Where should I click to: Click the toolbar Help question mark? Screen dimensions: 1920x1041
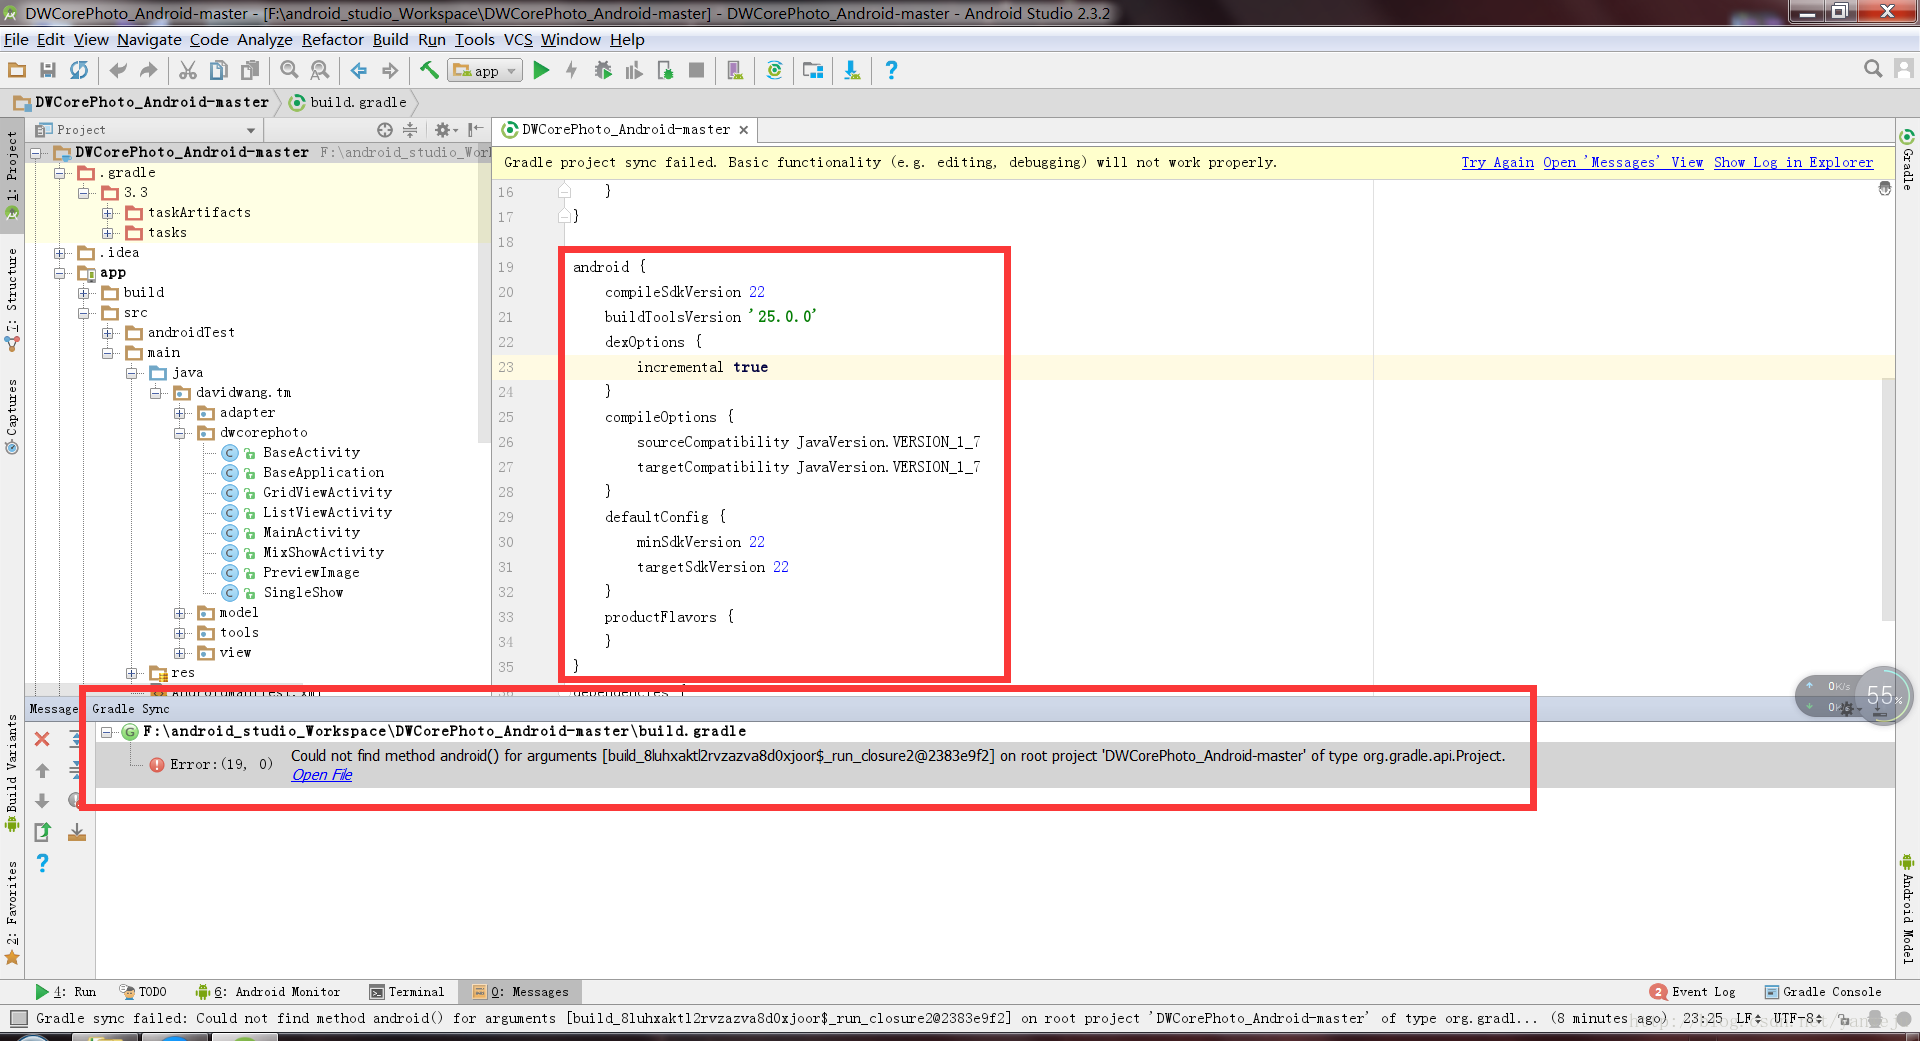tap(891, 70)
